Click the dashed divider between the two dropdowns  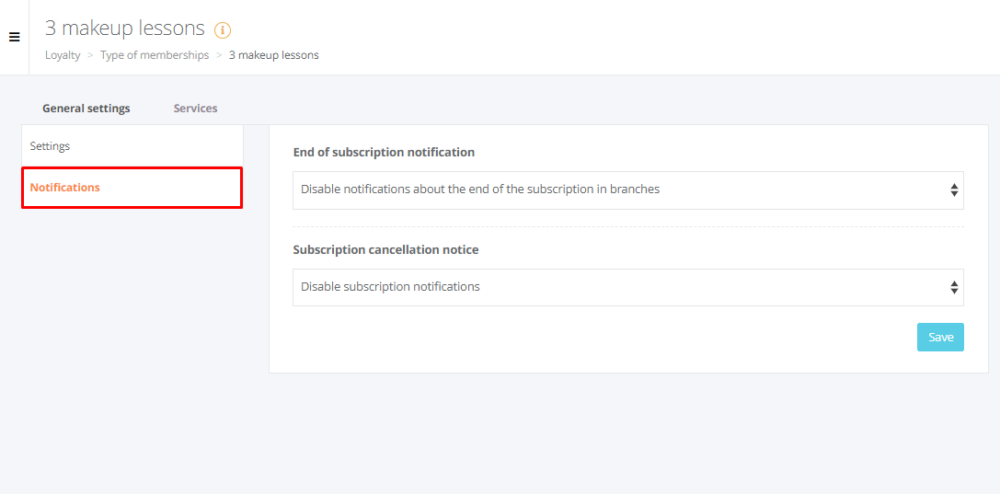click(x=628, y=226)
